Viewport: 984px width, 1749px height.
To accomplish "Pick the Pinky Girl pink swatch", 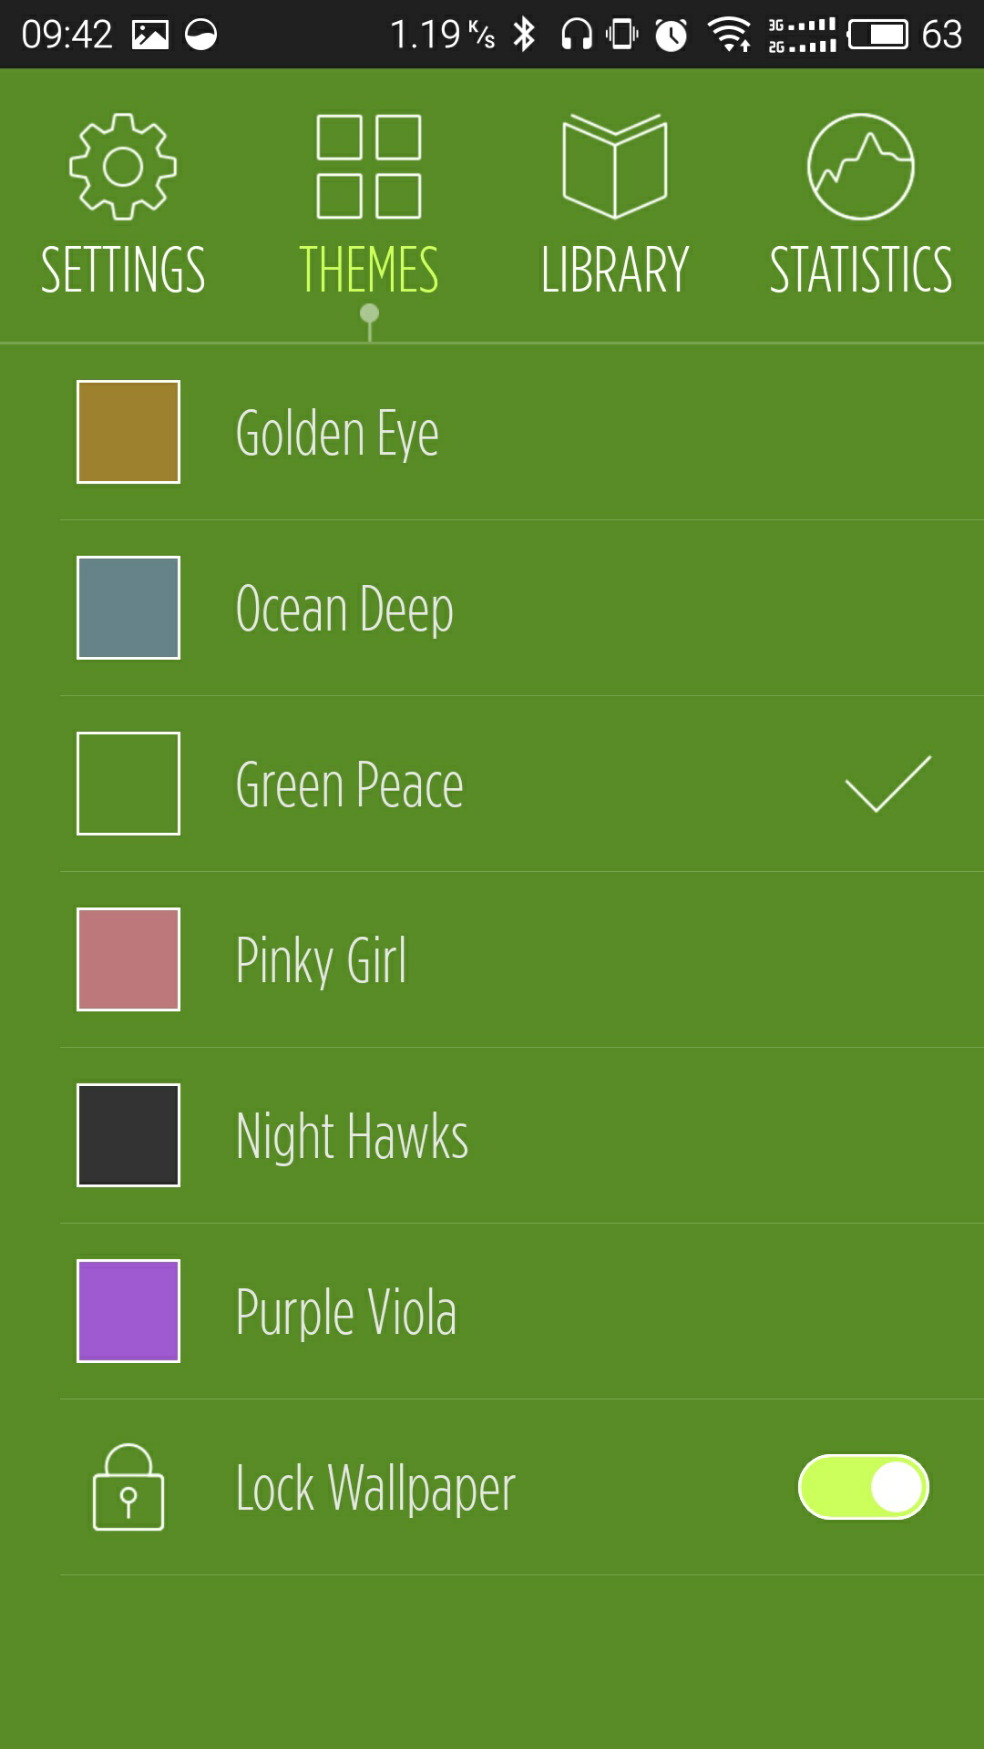I will (x=129, y=959).
